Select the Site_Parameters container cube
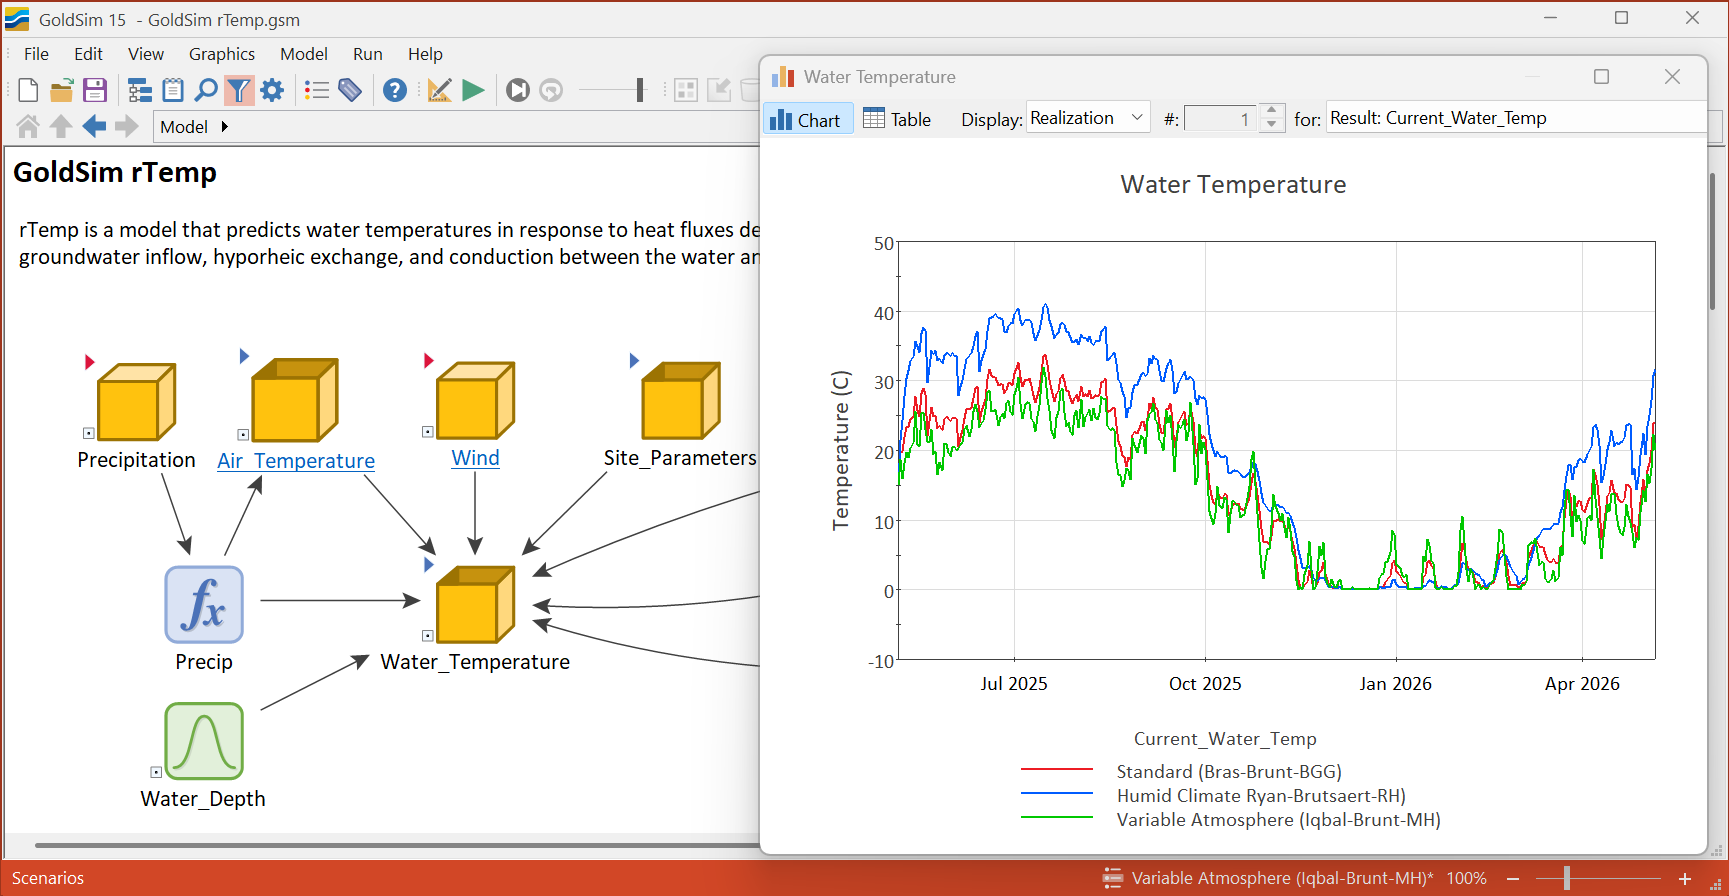The image size is (1729, 896). [681, 401]
